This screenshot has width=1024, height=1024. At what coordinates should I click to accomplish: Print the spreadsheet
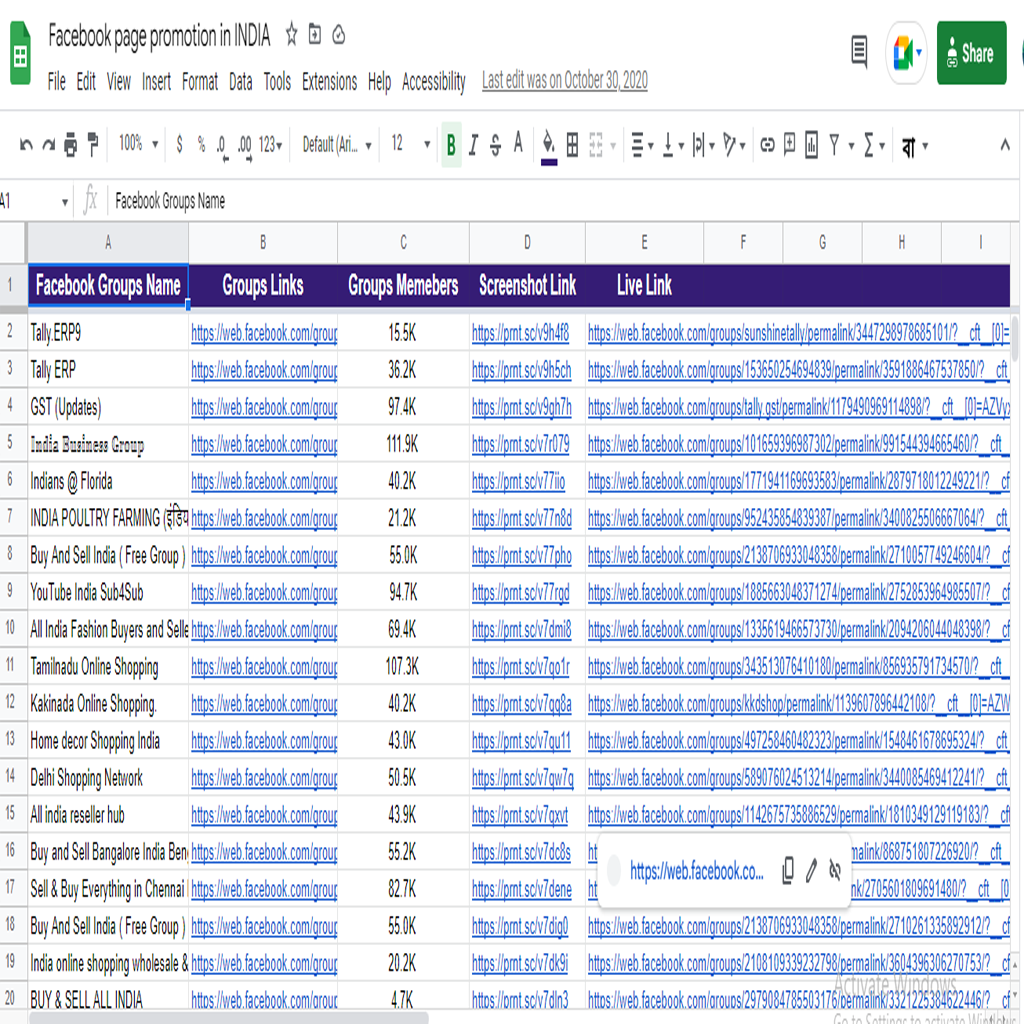[71, 144]
